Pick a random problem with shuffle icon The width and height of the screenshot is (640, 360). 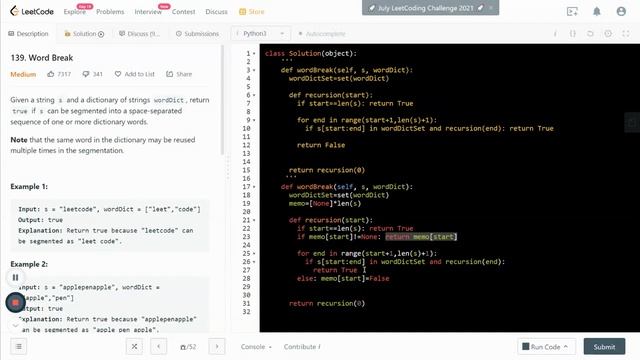point(134,347)
